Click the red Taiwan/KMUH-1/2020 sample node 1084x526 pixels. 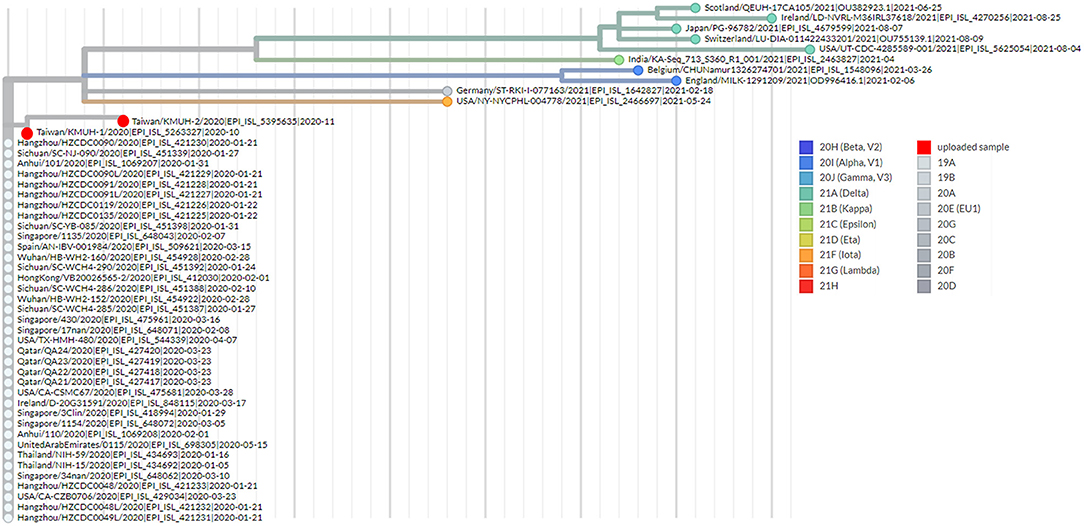point(27,133)
